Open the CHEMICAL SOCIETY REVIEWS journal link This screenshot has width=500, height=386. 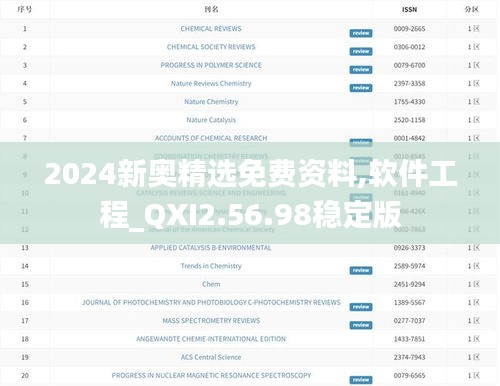tap(211, 47)
